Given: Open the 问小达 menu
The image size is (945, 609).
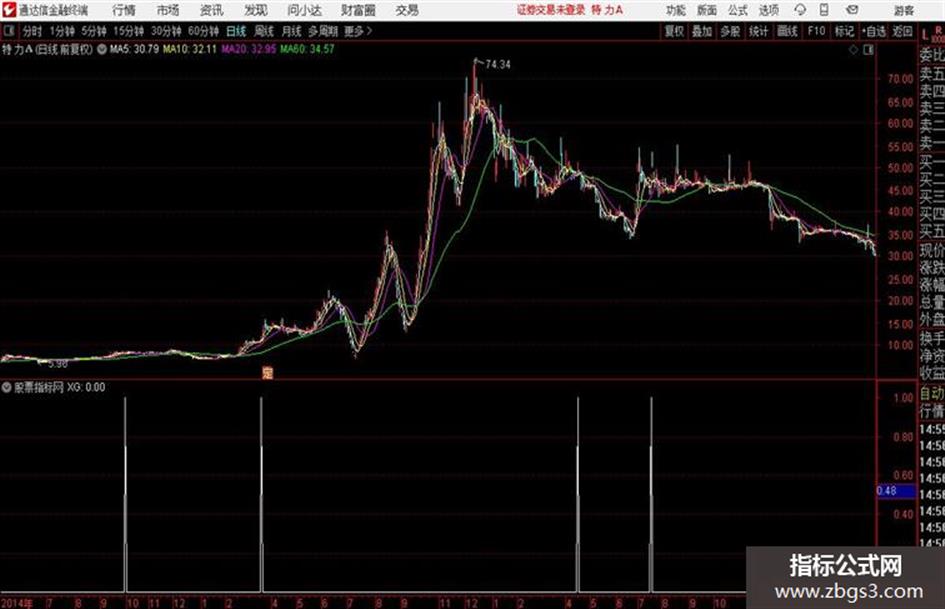Looking at the screenshot, I should click(x=304, y=10).
